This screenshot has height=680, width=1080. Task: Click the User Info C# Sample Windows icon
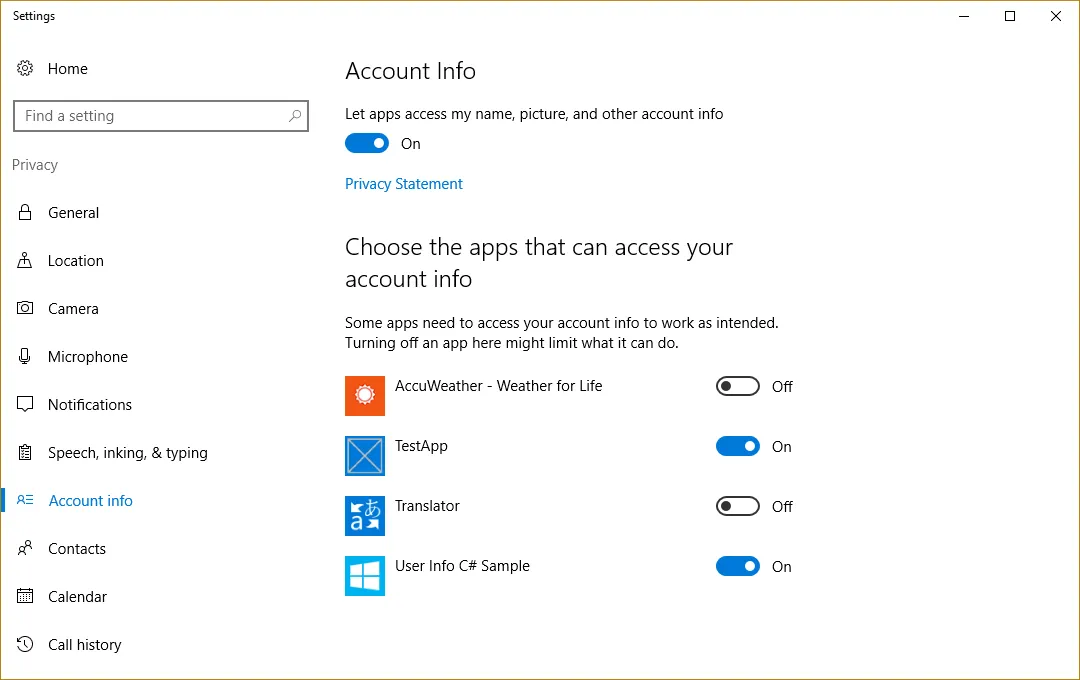click(365, 575)
